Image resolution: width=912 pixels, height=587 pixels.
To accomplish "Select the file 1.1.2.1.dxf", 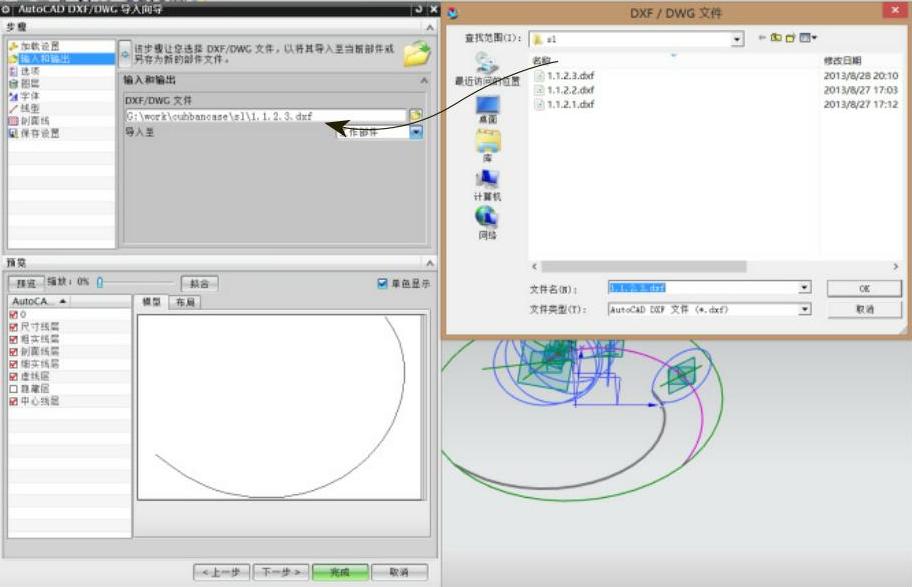I will click(570, 105).
